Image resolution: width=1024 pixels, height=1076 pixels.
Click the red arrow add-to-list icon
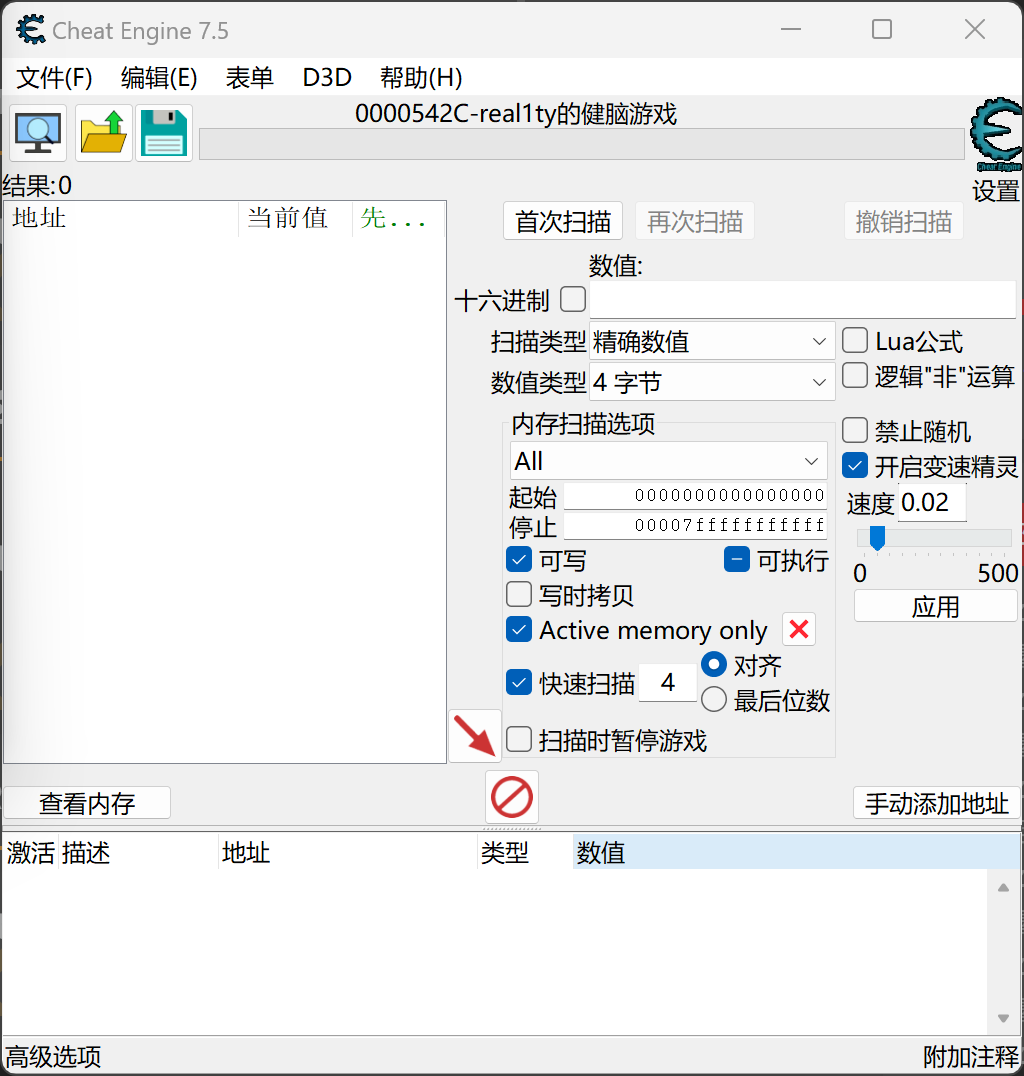(x=475, y=736)
